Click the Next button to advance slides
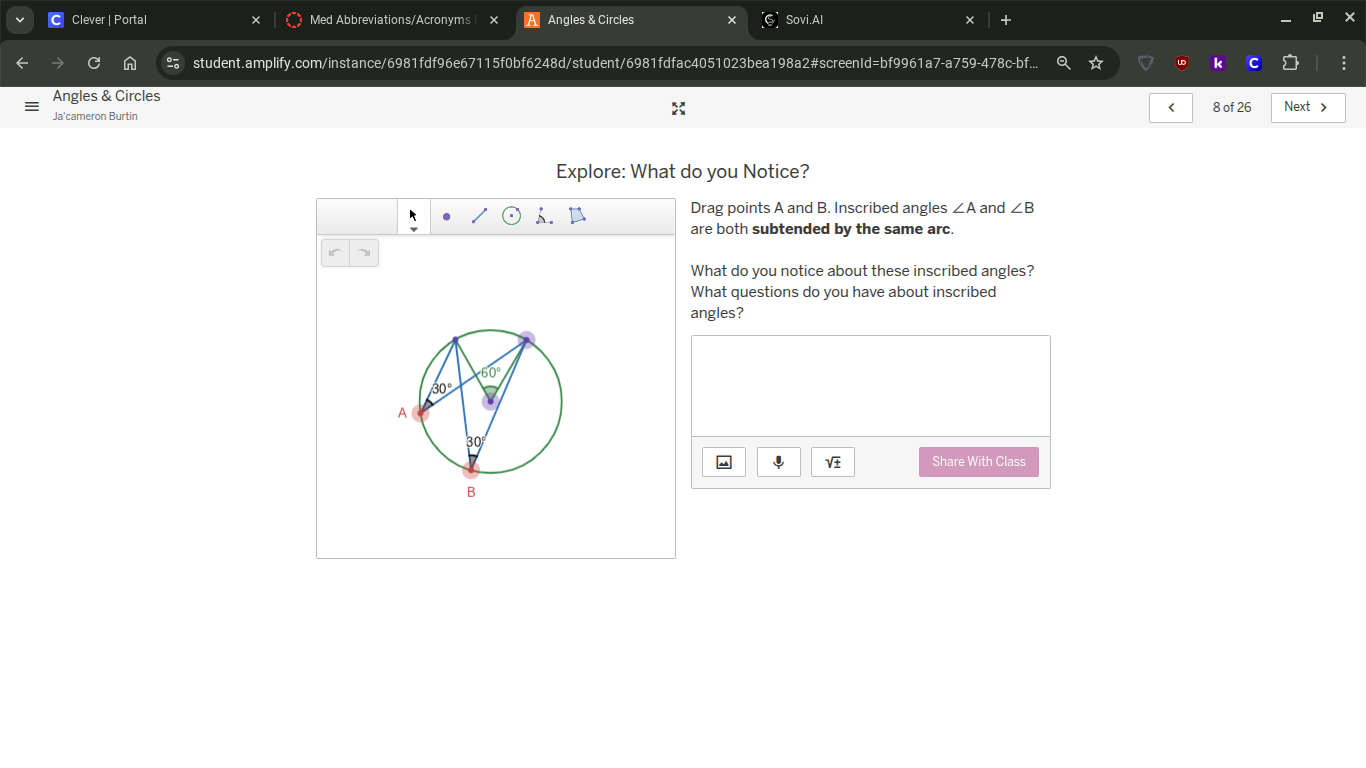 point(1307,107)
